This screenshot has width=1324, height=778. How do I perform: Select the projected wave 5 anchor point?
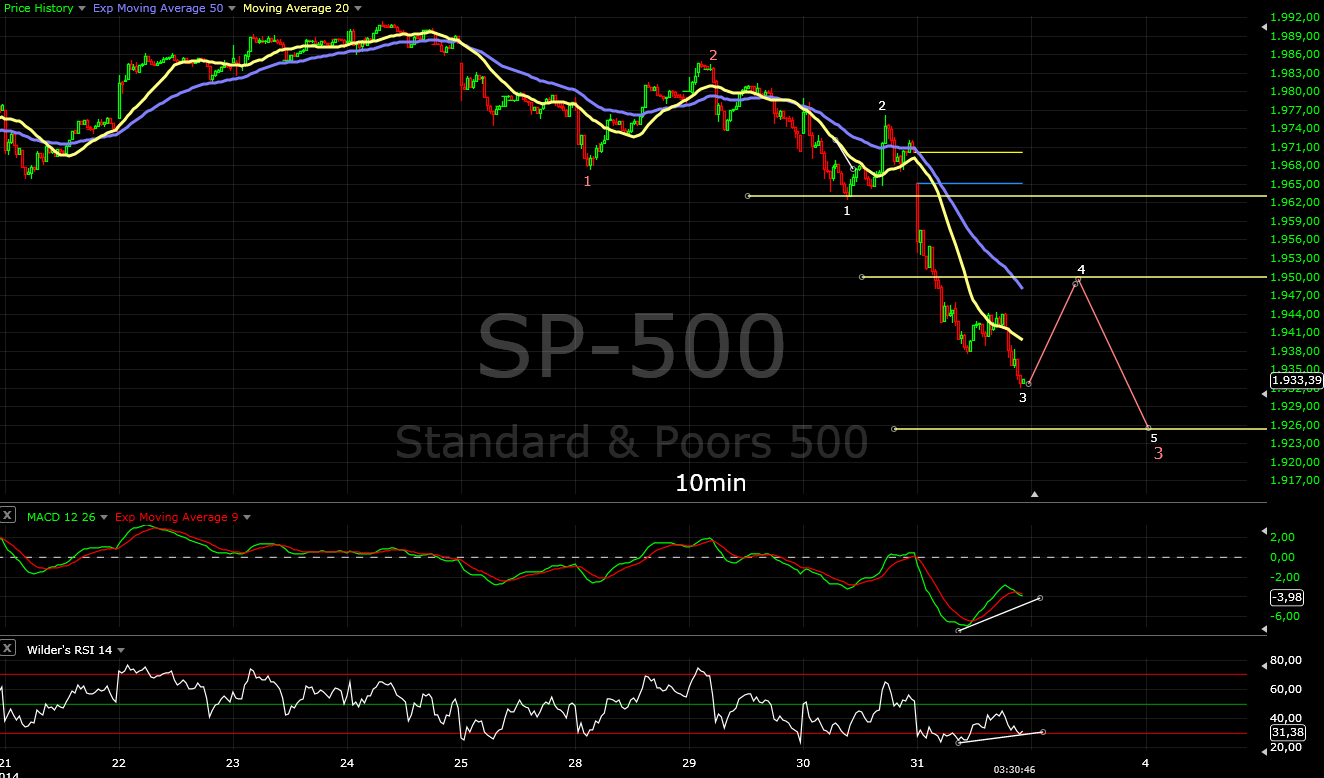point(1147,428)
